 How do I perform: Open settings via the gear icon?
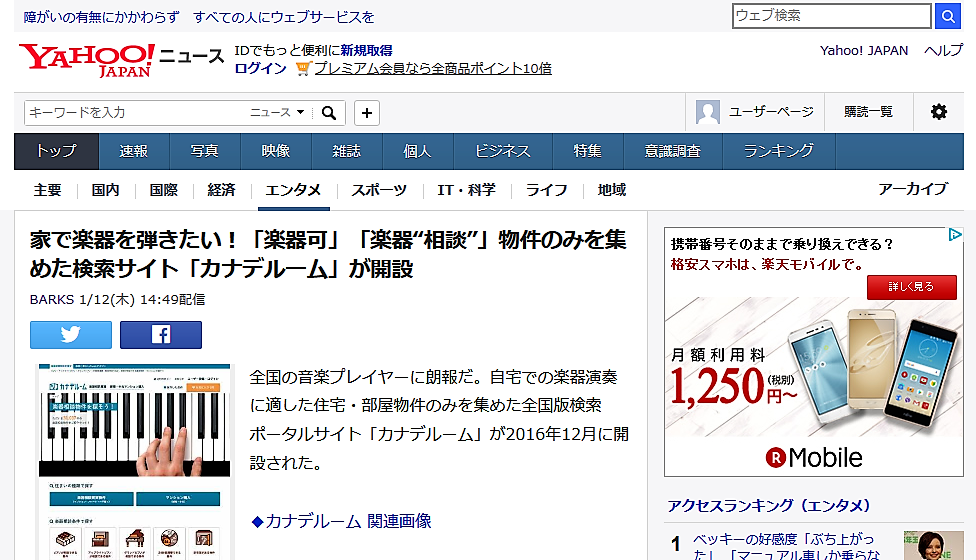pos(938,112)
